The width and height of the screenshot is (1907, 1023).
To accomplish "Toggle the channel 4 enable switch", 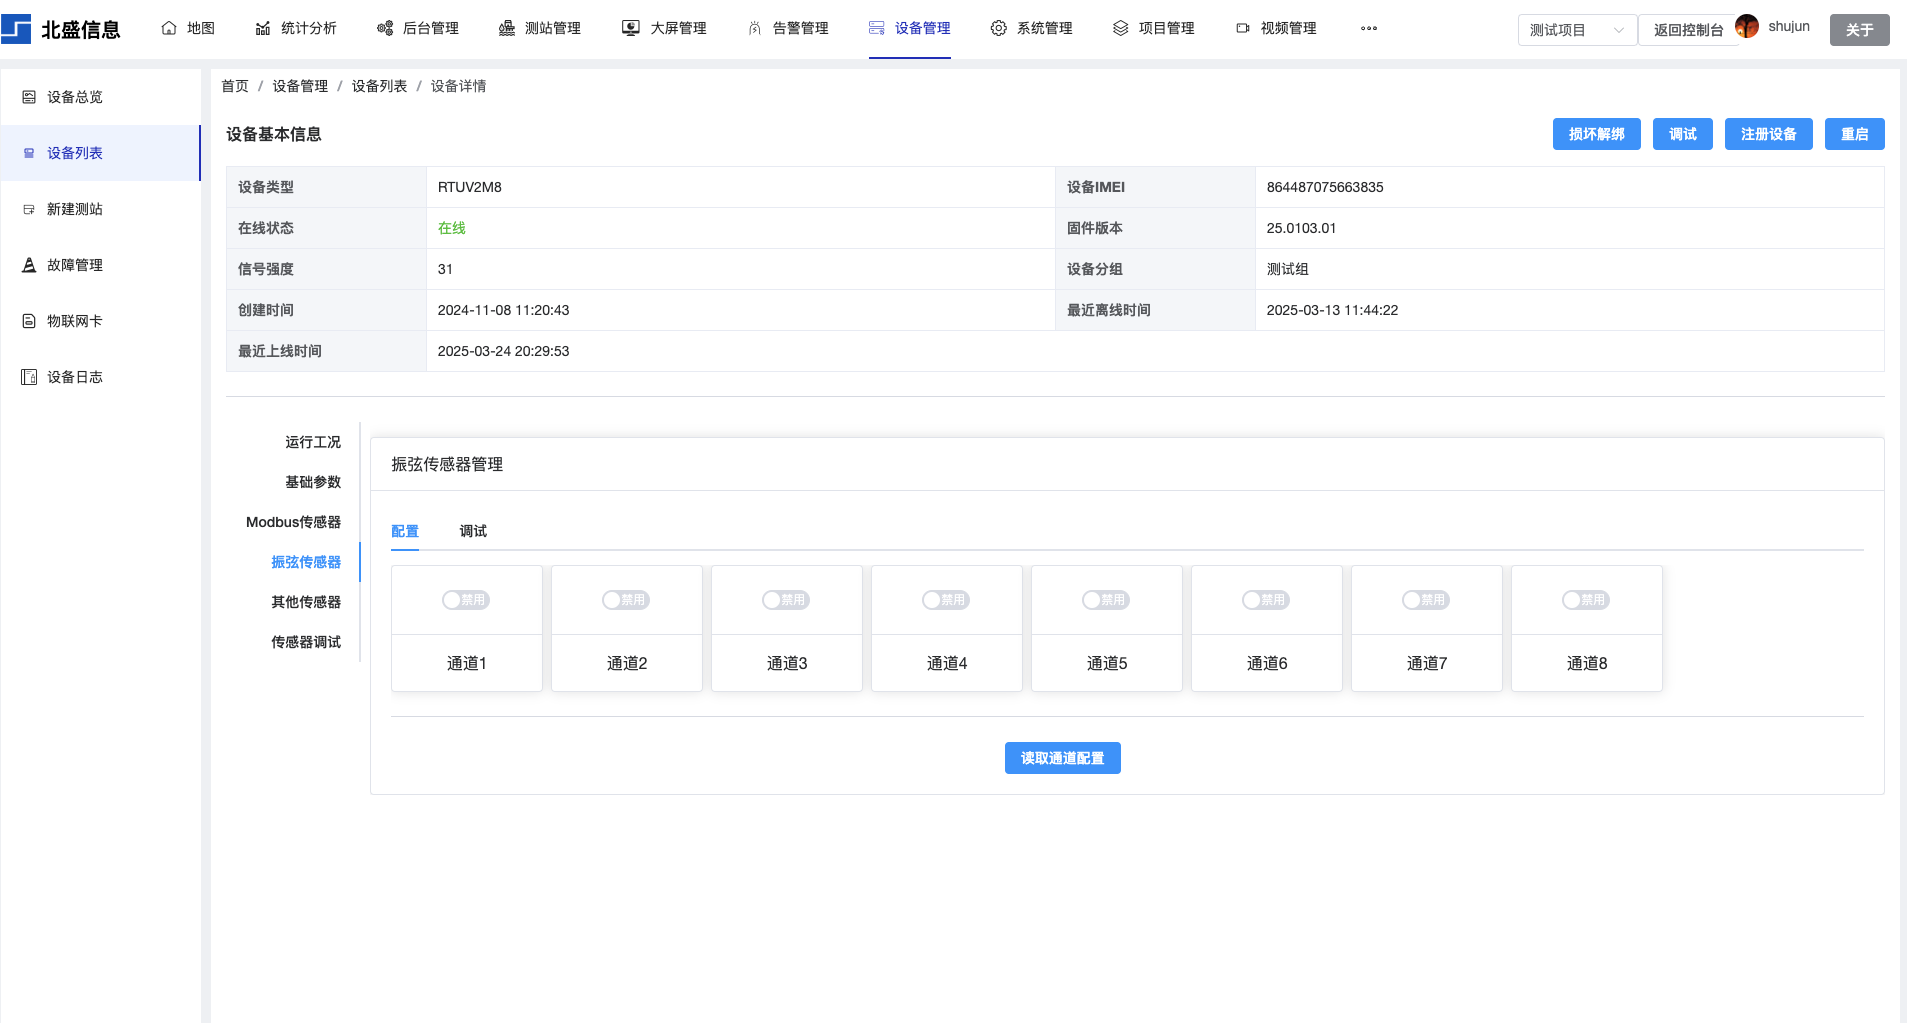I will coord(945,600).
